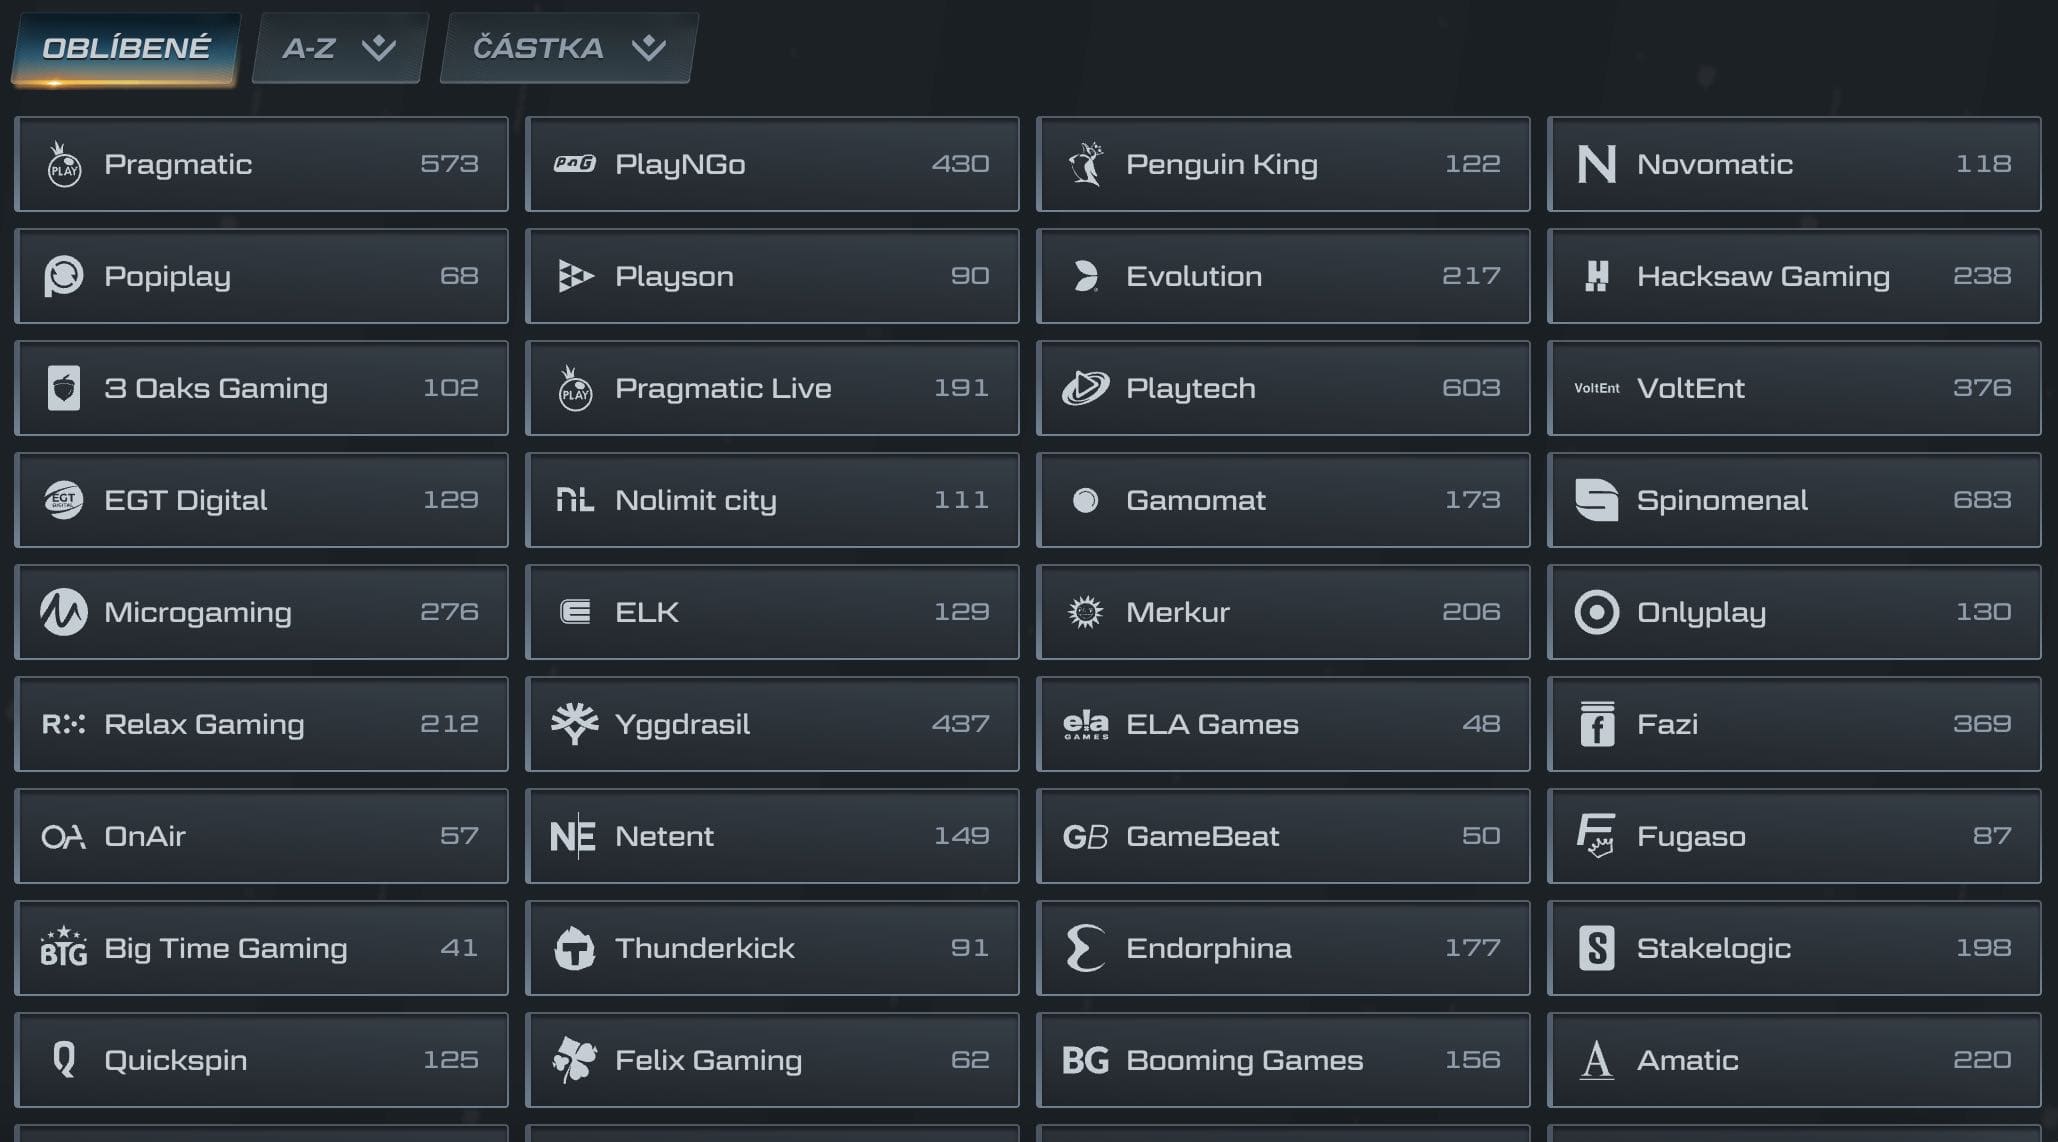Expand the ČÁSTKA sort chevron
Image resolution: width=2058 pixels, height=1142 pixels.
649,48
